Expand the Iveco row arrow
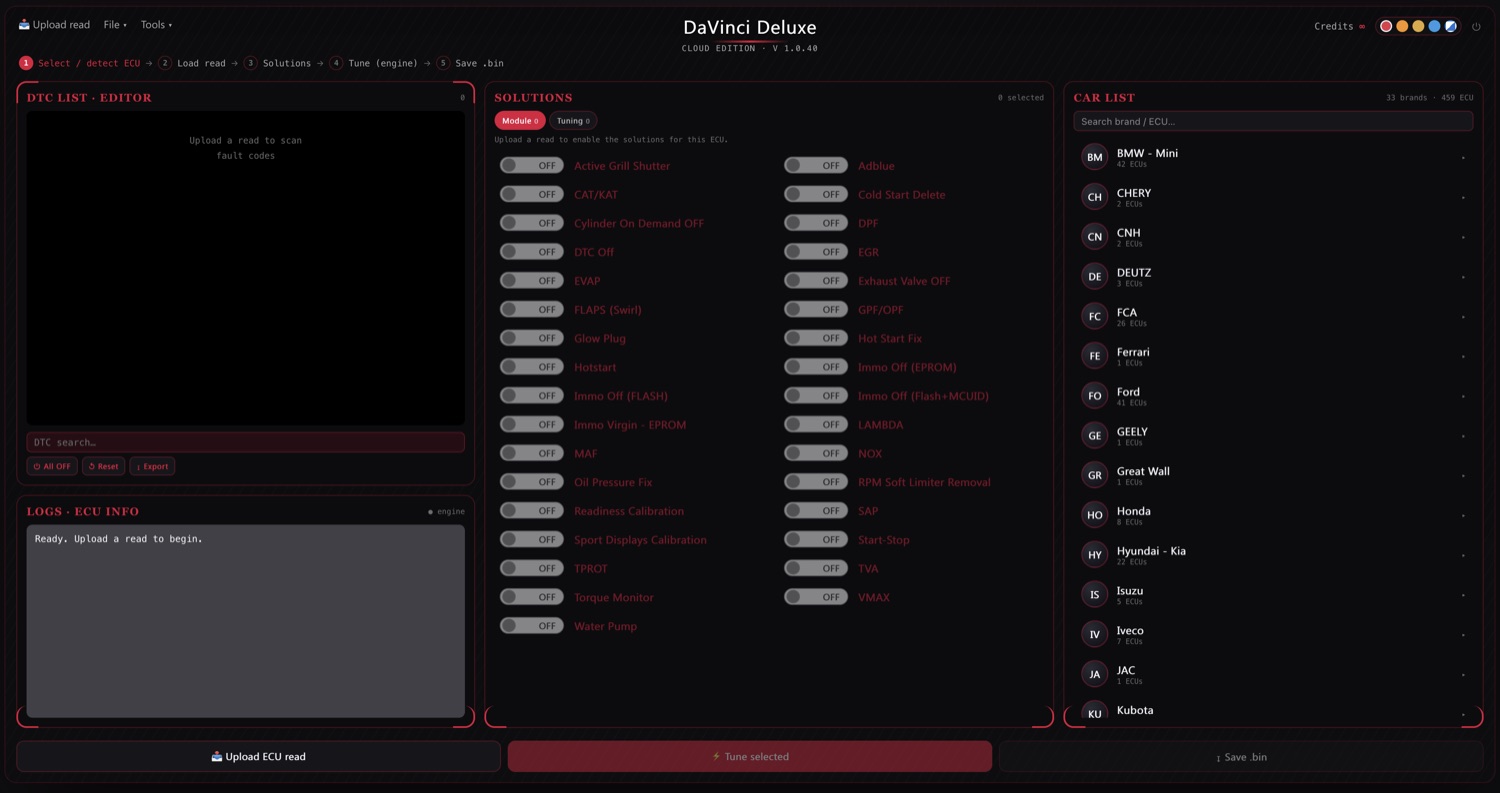 pos(1463,635)
